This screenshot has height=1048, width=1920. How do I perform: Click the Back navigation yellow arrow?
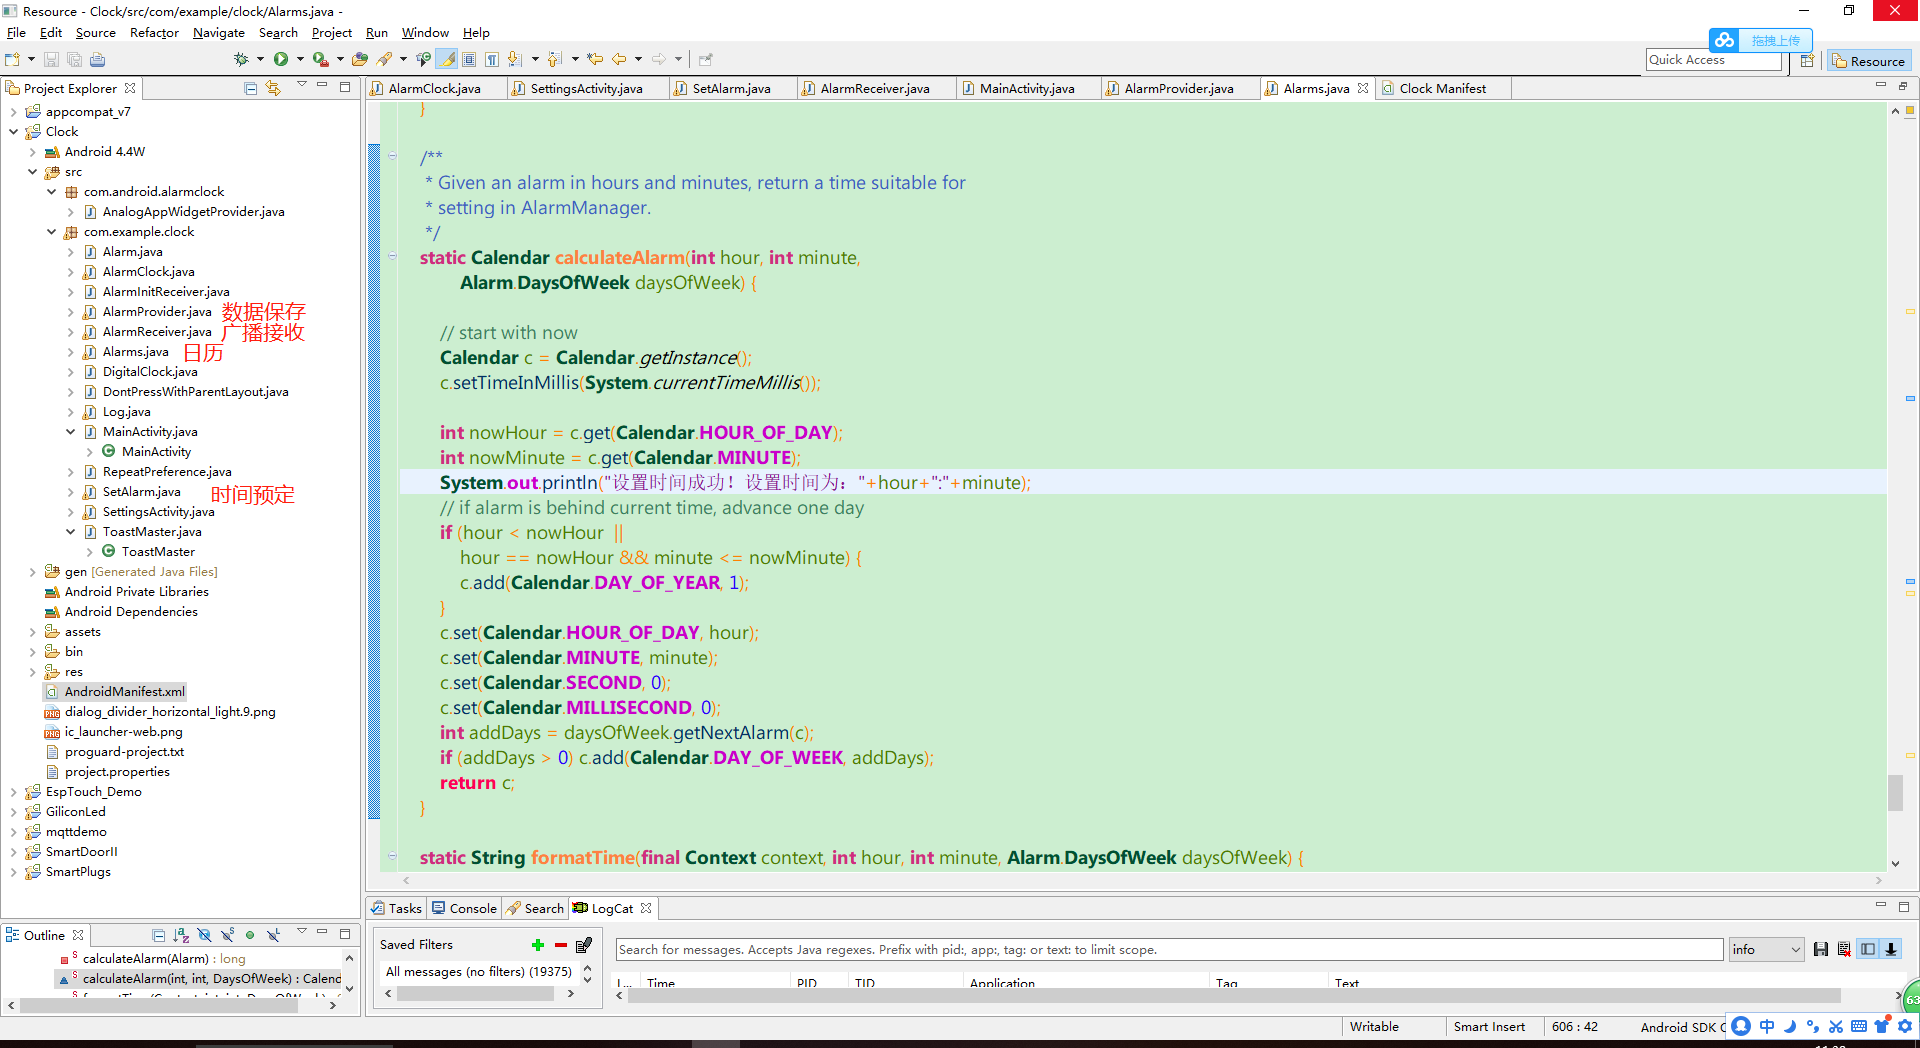click(619, 59)
